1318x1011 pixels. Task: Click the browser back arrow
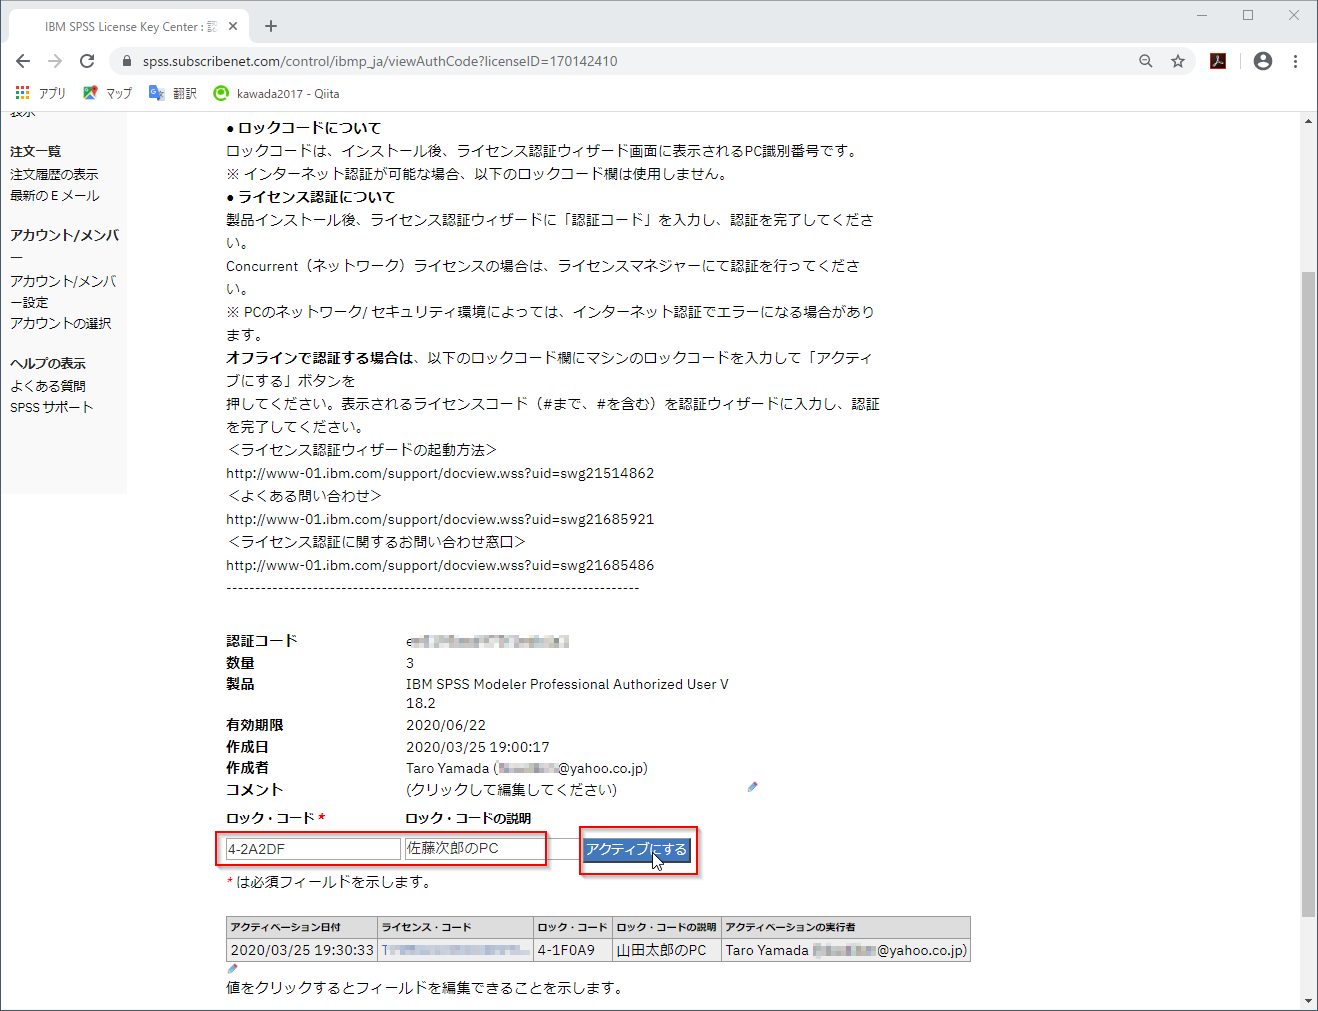[23, 61]
